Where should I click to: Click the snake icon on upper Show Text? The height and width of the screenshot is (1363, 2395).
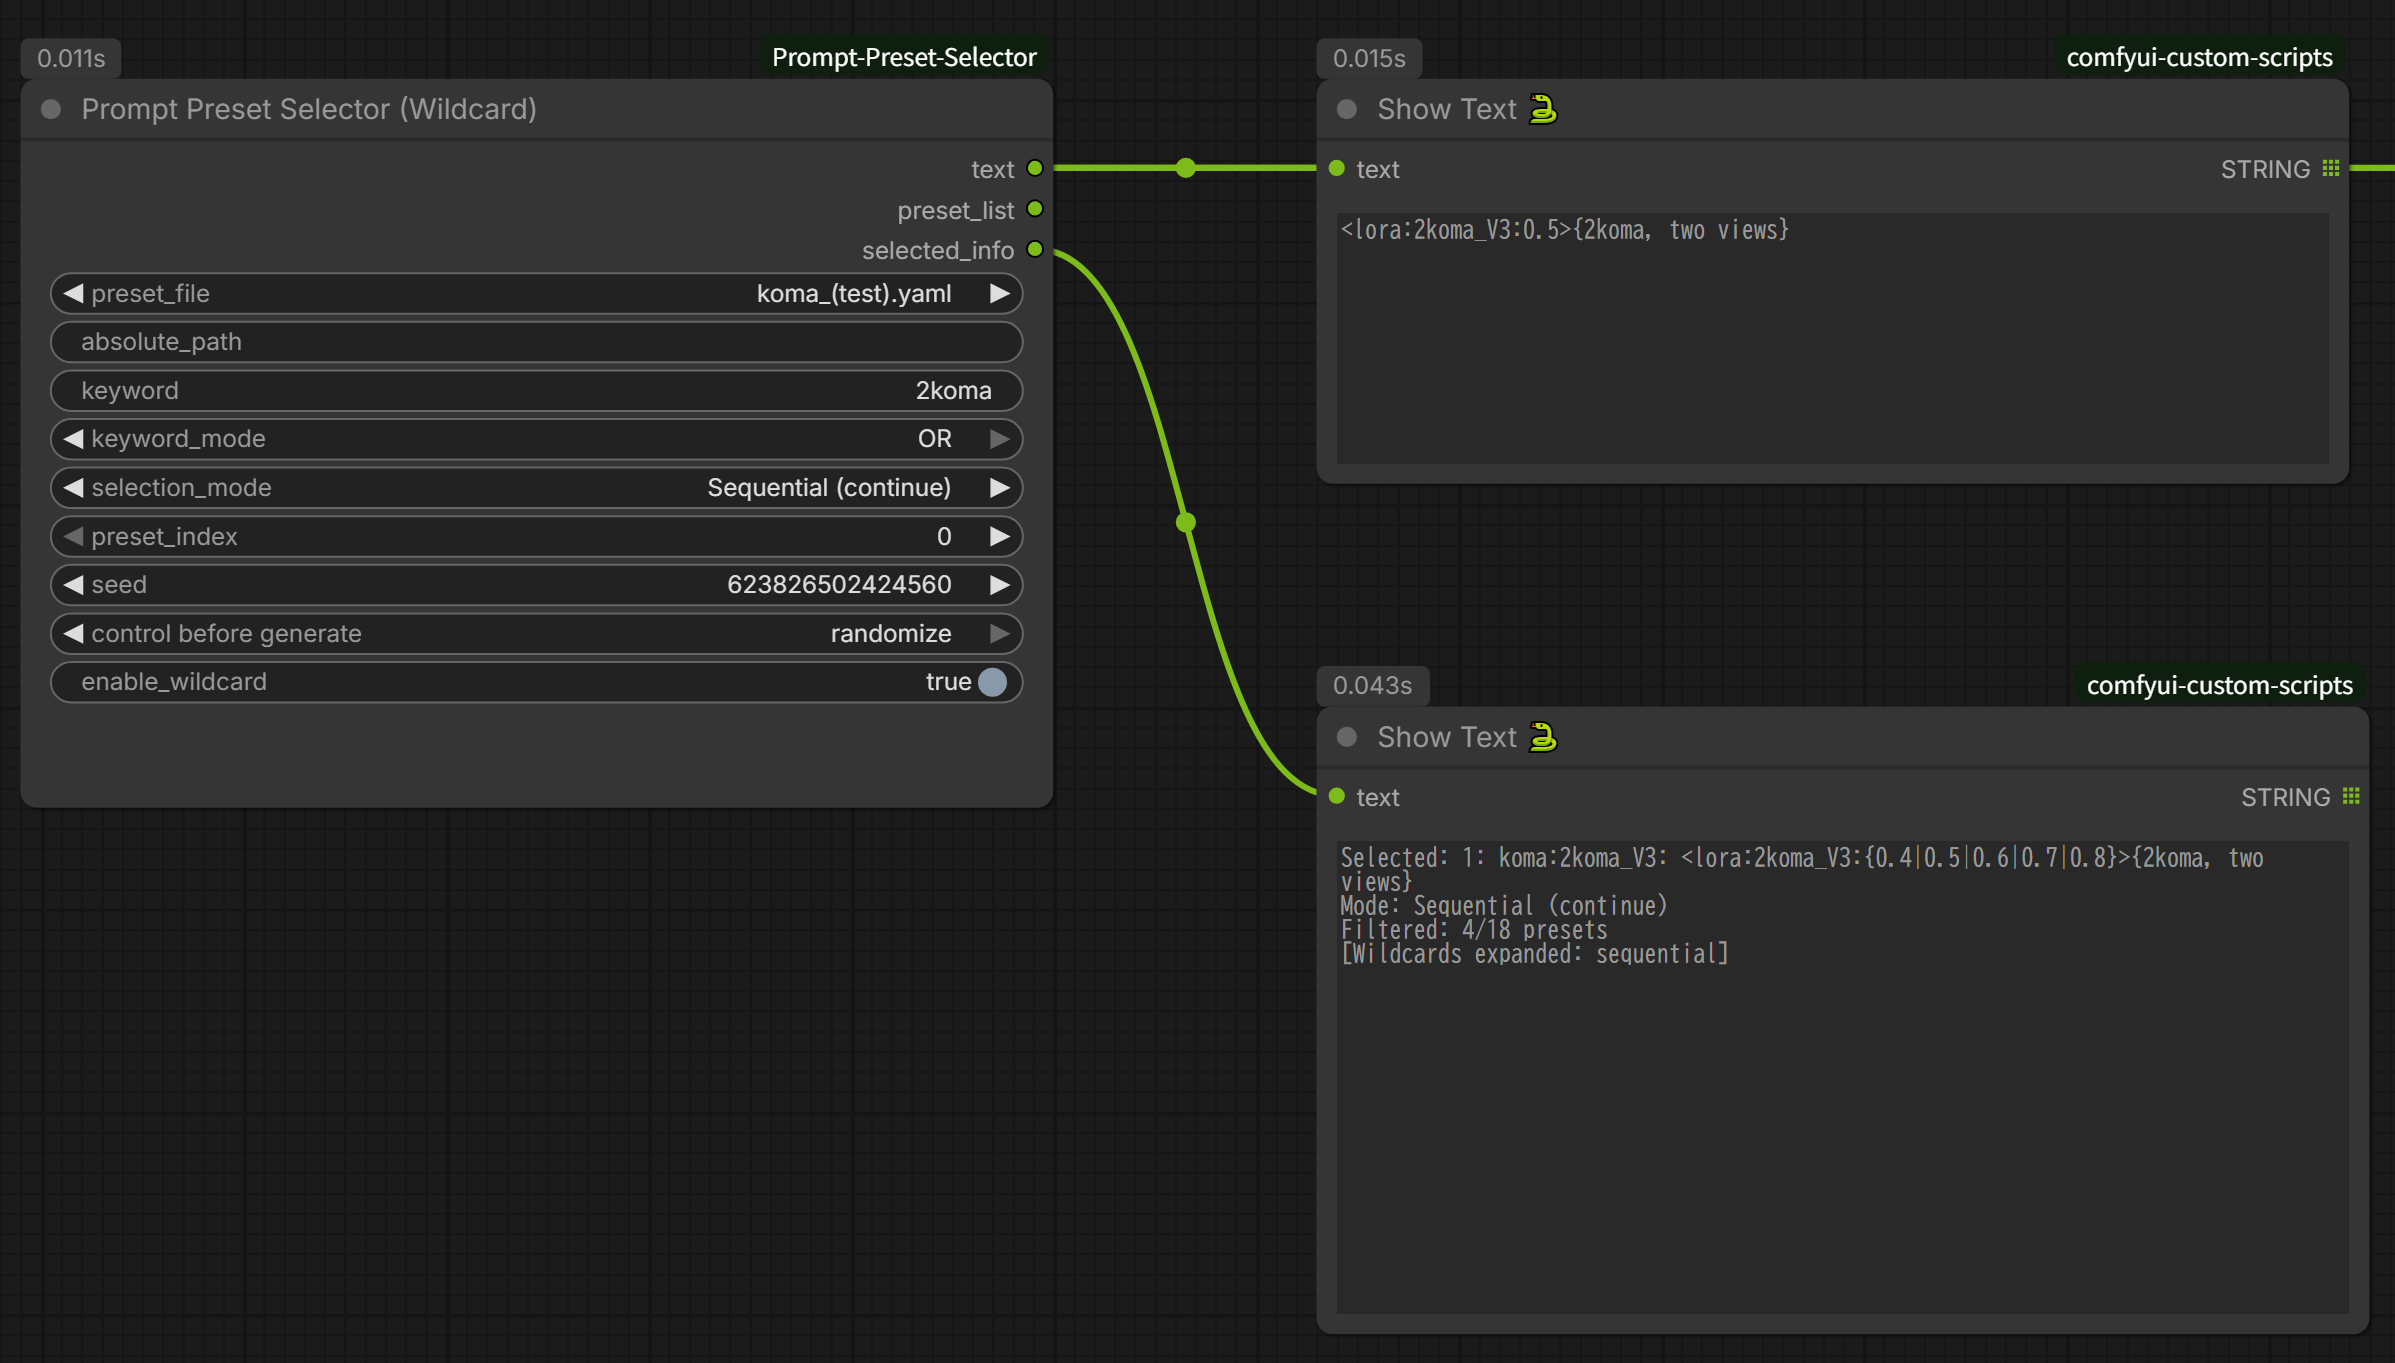point(1543,108)
